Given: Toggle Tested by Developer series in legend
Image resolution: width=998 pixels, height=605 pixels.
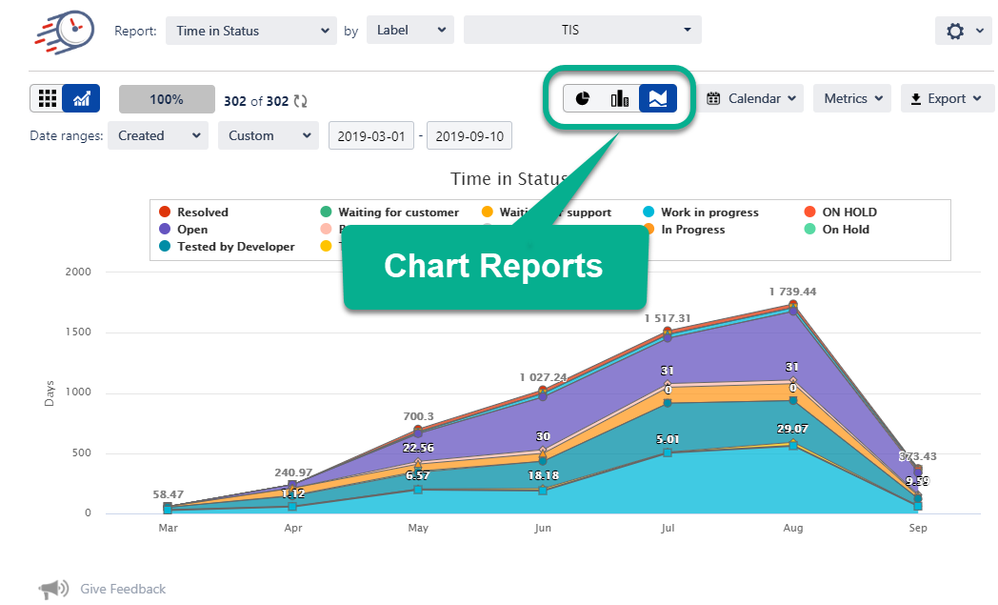Looking at the screenshot, I should tap(227, 246).
